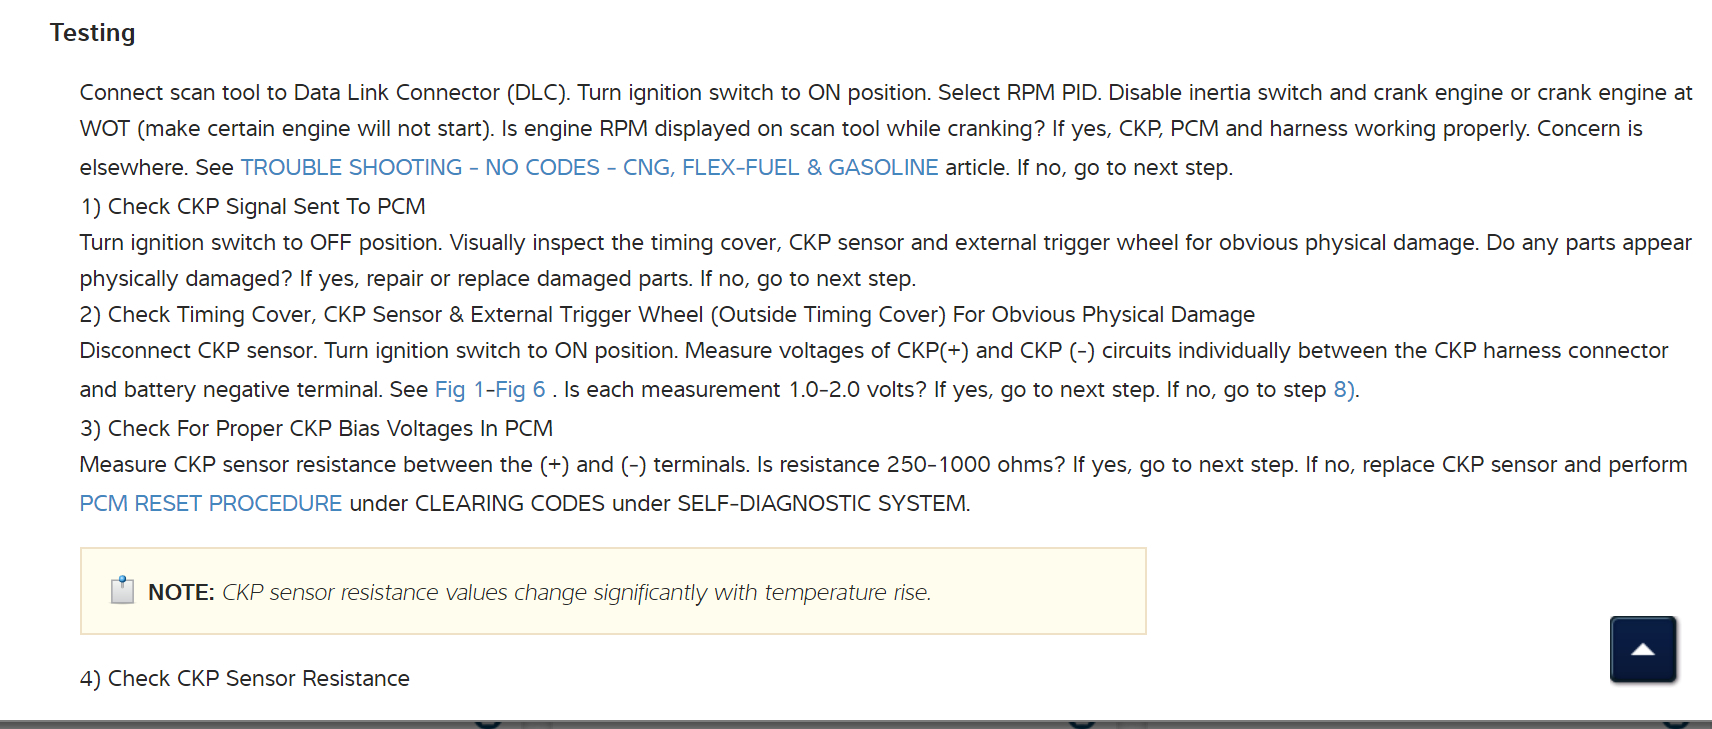Click the step 2 Check Timing Cover heading
This screenshot has height=729, width=1712.
tap(666, 314)
